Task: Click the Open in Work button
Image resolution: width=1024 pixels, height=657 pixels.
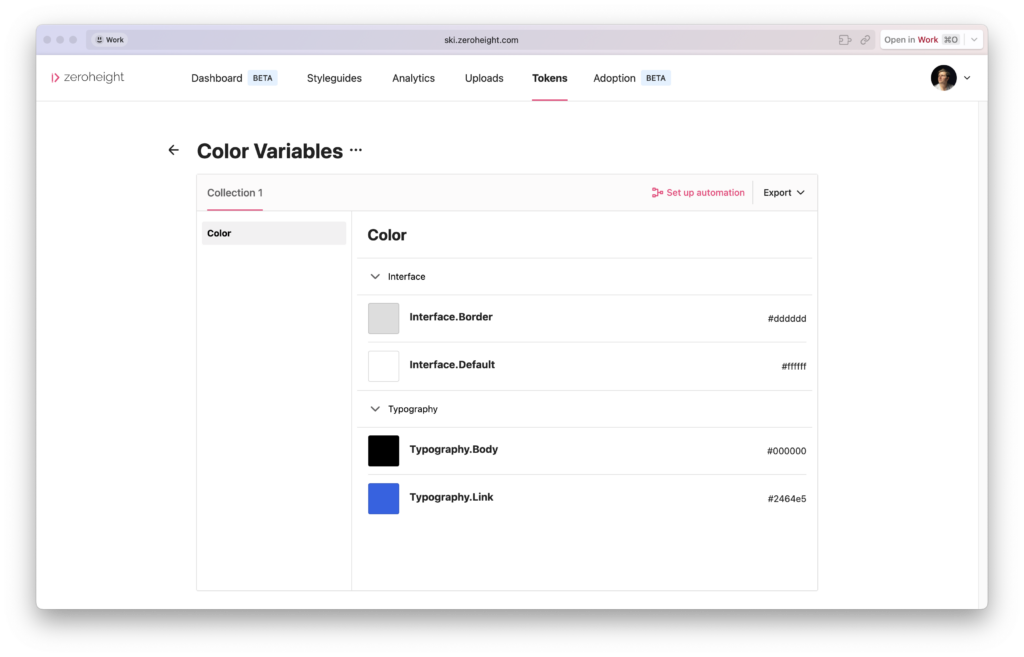Action: tap(921, 40)
